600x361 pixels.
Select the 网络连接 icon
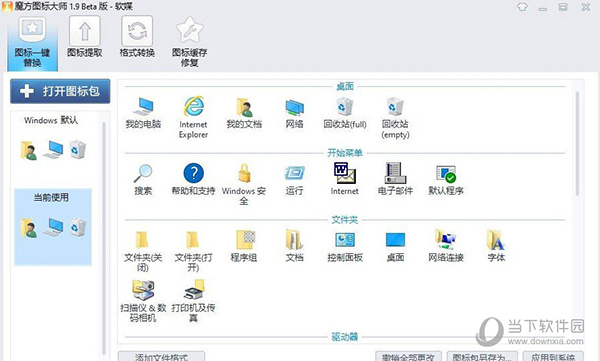[446, 246]
